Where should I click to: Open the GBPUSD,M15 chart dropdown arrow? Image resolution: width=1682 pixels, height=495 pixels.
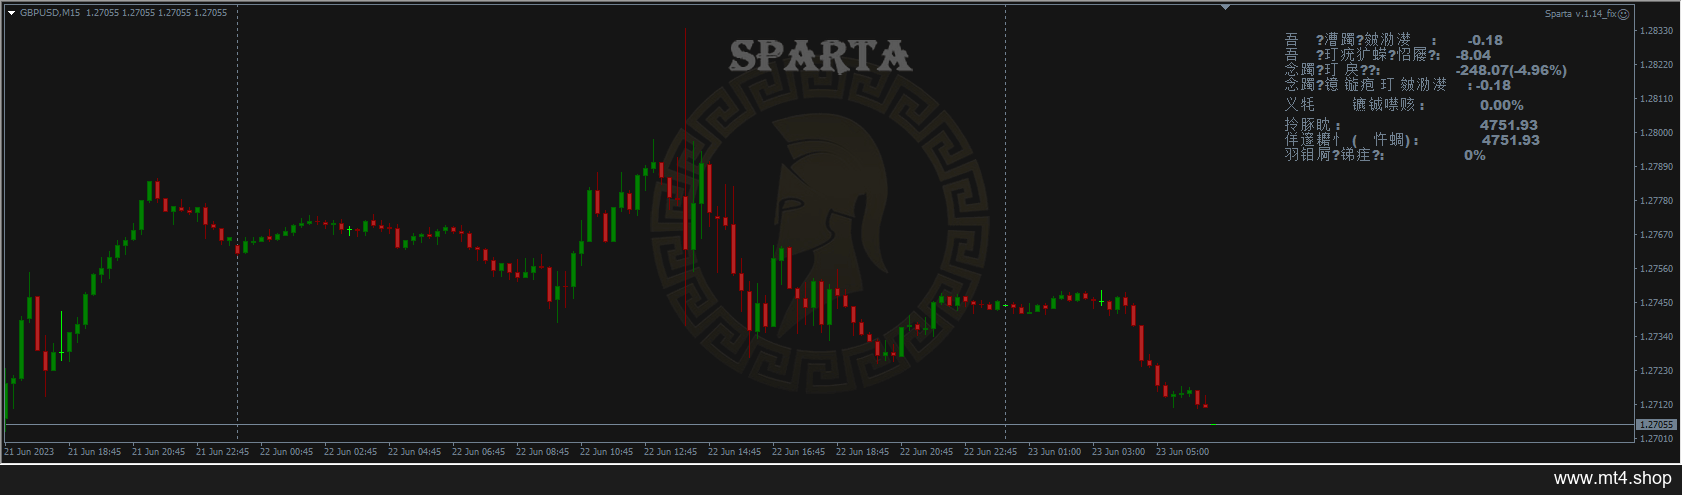[12, 13]
